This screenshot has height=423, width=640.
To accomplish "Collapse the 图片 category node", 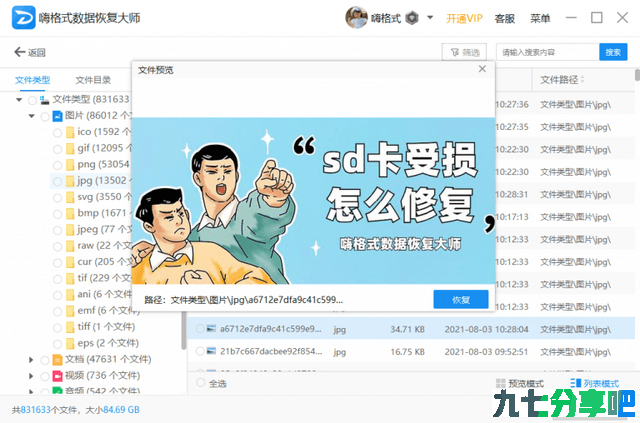I will 31,116.
